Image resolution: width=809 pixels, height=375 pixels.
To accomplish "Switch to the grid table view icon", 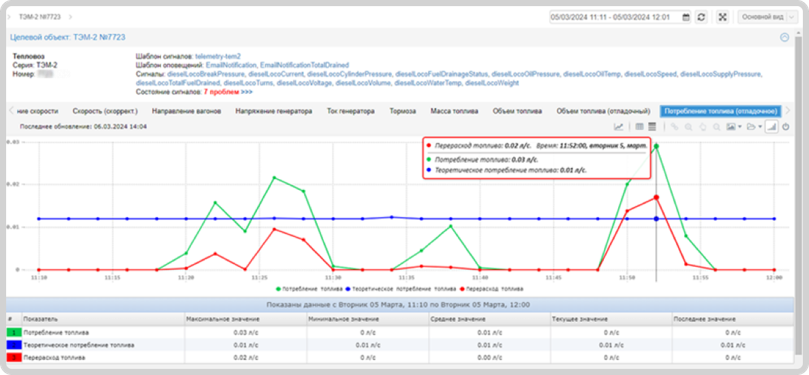I will pyautogui.click(x=639, y=126).
